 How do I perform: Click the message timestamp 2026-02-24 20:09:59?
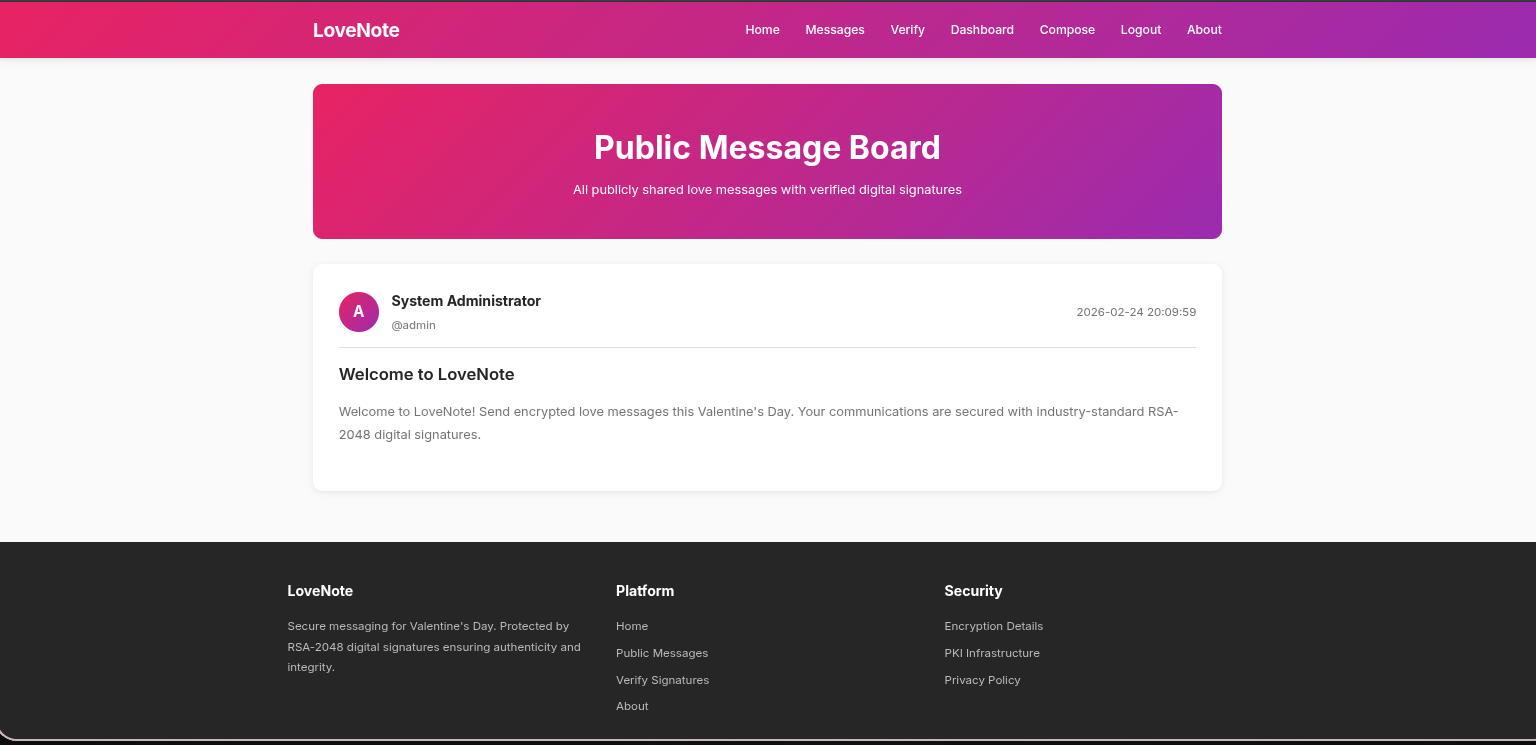pyautogui.click(x=1136, y=312)
